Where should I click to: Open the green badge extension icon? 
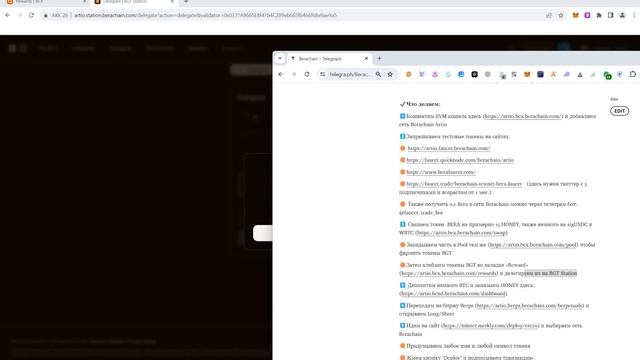tap(607, 75)
